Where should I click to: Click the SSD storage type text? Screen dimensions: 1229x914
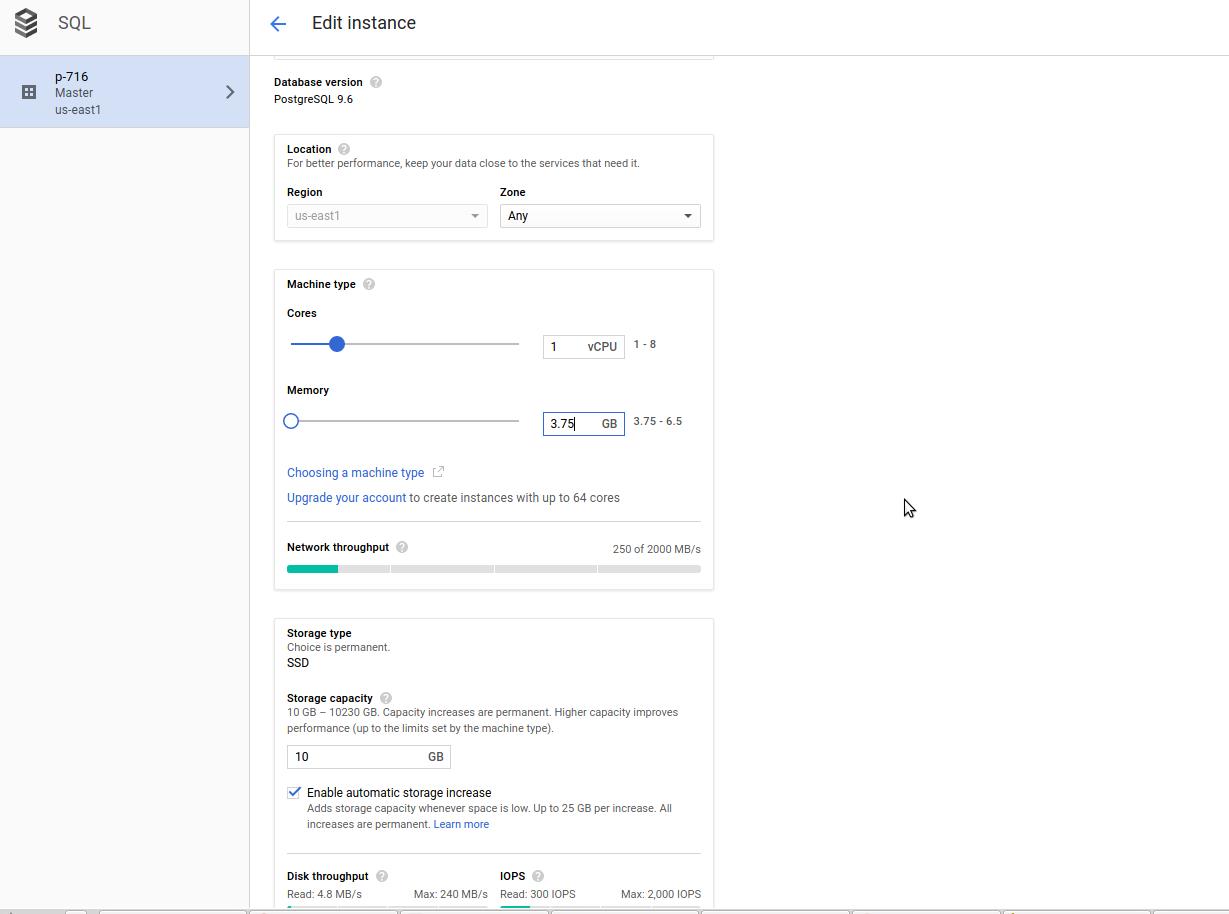(298, 663)
